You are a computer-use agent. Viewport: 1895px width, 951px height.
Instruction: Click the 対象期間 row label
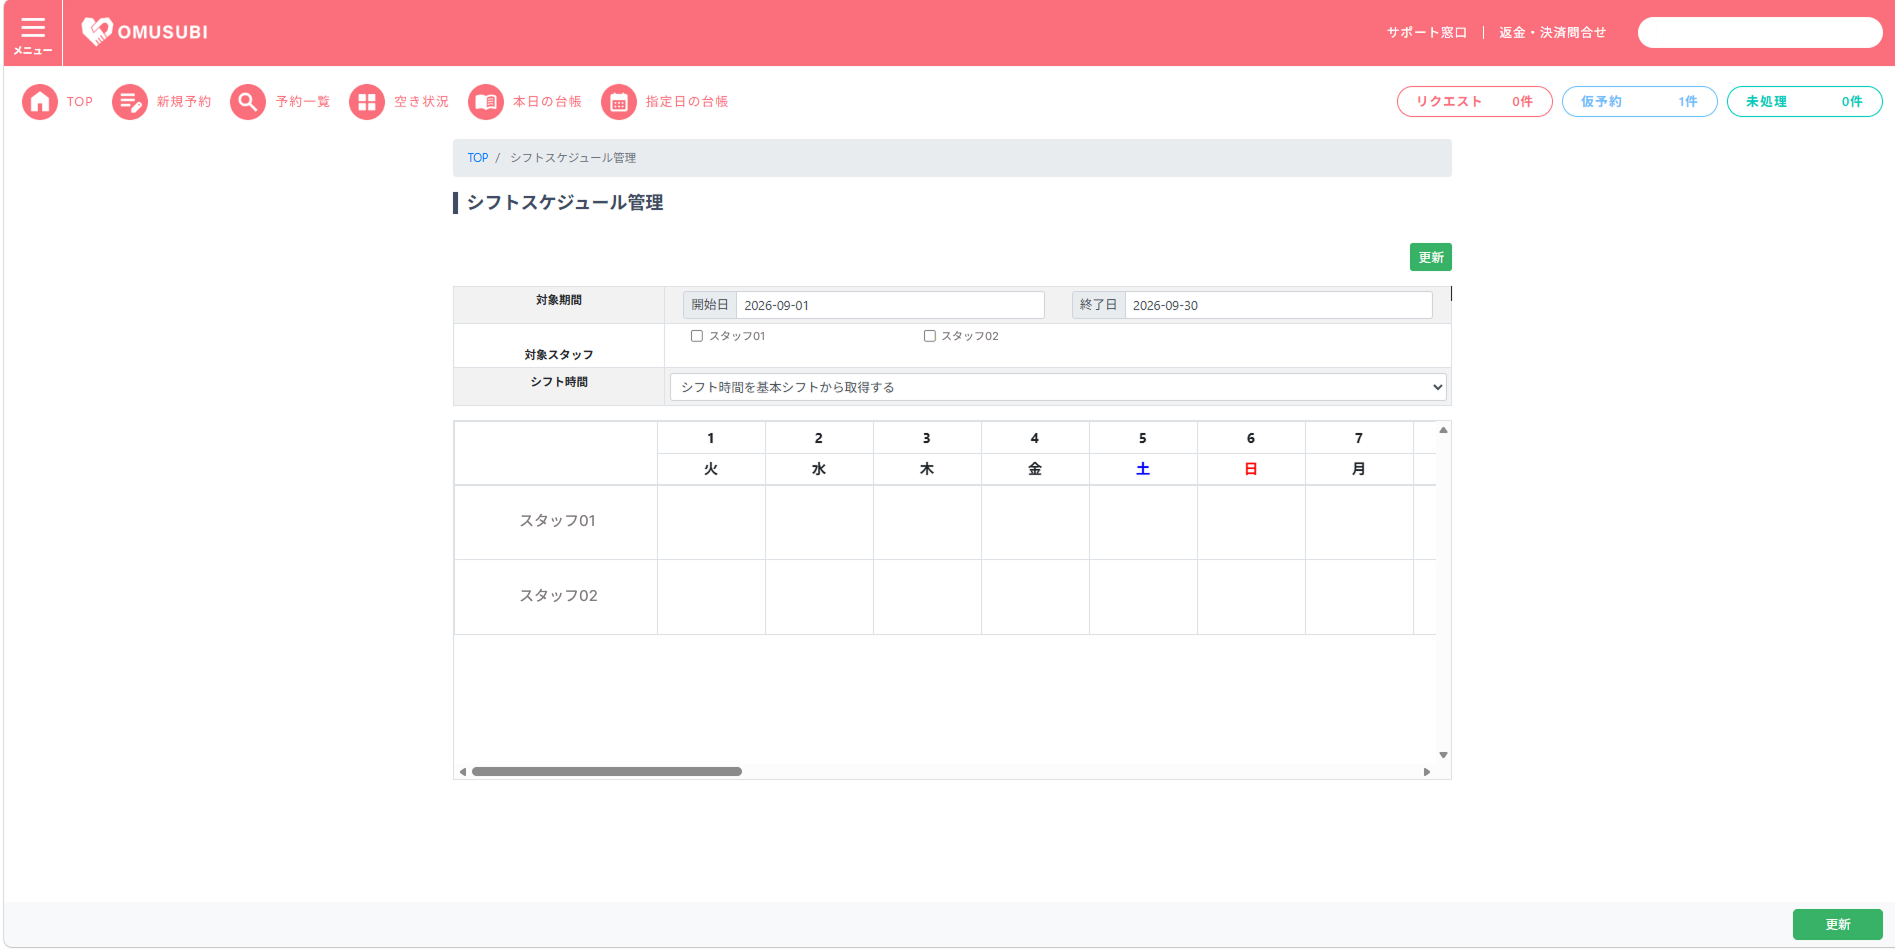click(x=559, y=300)
